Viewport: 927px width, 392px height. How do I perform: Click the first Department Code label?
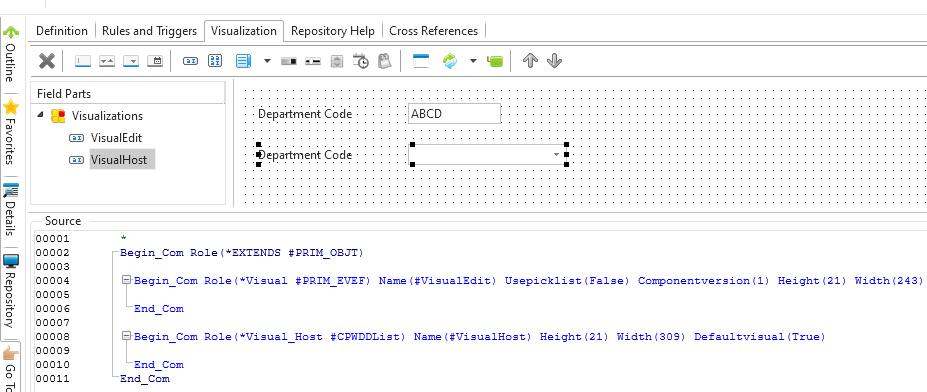click(x=305, y=114)
